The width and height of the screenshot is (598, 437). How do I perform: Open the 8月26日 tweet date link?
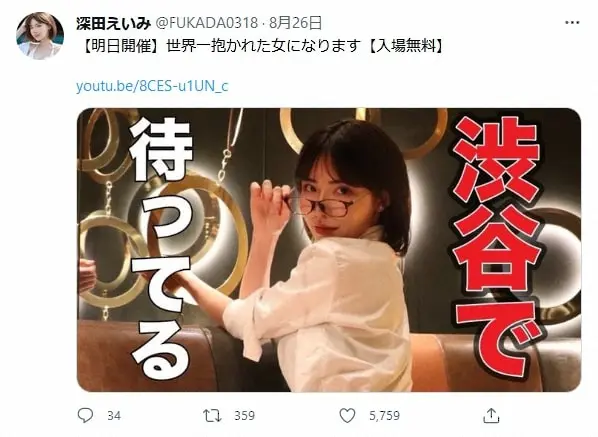coord(296,23)
